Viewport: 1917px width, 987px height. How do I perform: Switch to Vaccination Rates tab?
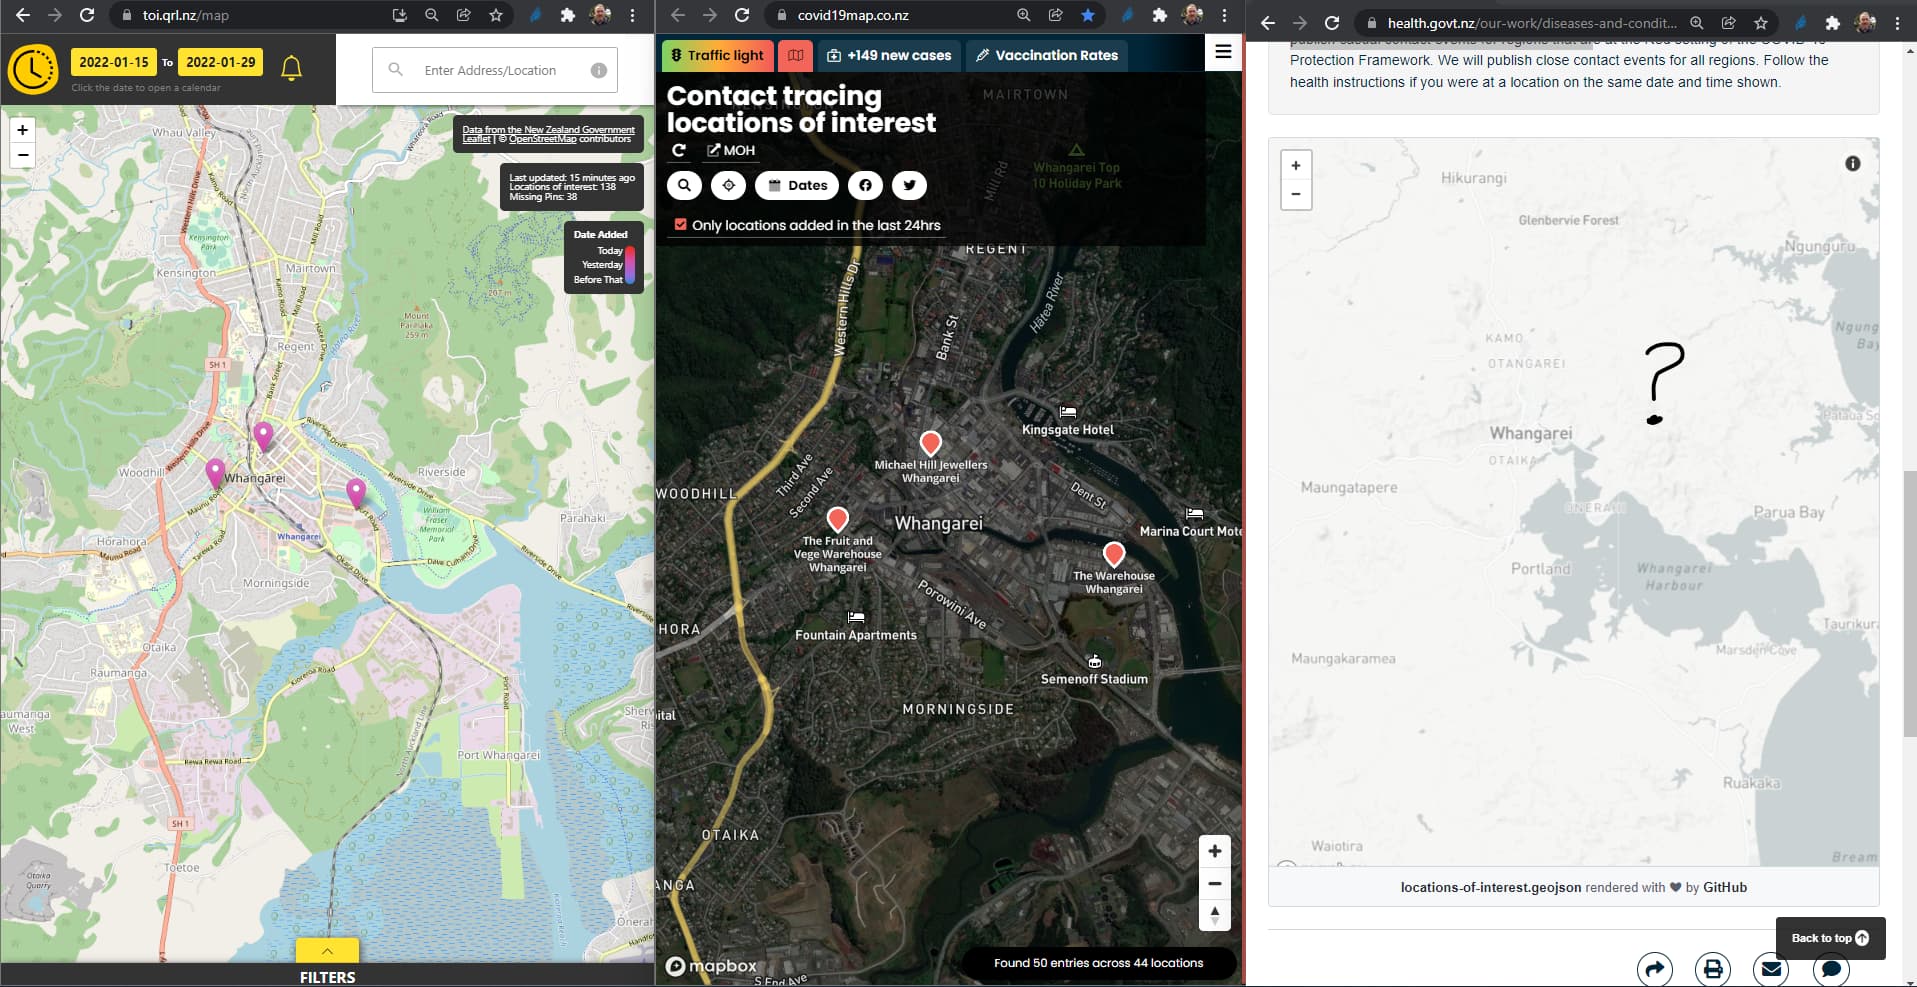coord(1046,56)
